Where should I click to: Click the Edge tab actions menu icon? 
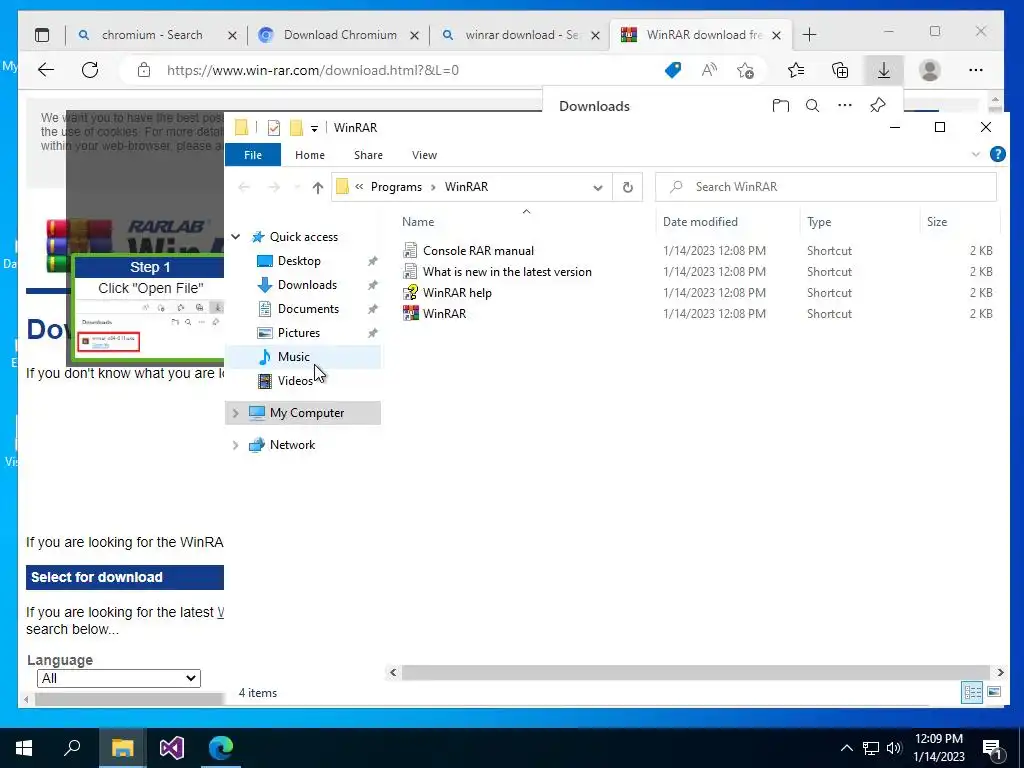pyautogui.click(x=42, y=35)
